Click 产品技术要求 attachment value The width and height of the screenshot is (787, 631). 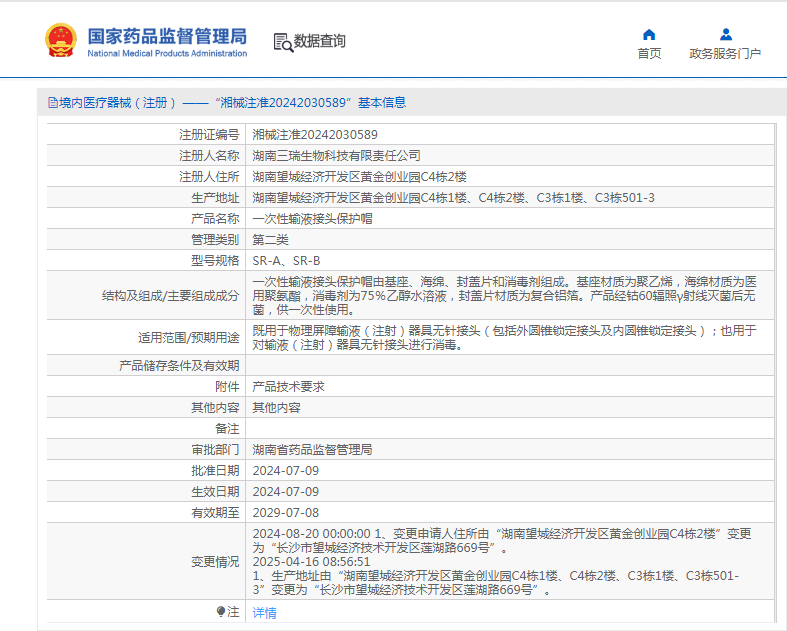coord(288,387)
